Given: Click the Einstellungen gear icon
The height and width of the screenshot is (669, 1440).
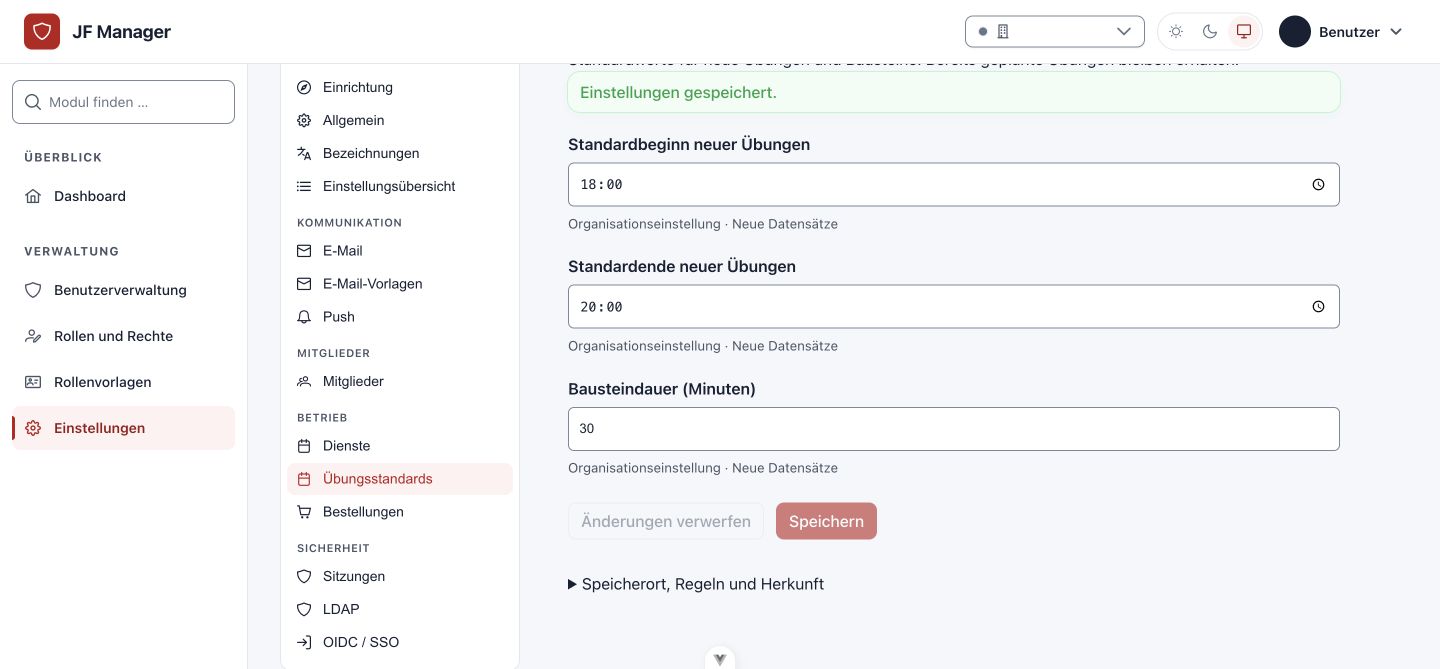Looking at the screenshot, I should pos(33,428).
